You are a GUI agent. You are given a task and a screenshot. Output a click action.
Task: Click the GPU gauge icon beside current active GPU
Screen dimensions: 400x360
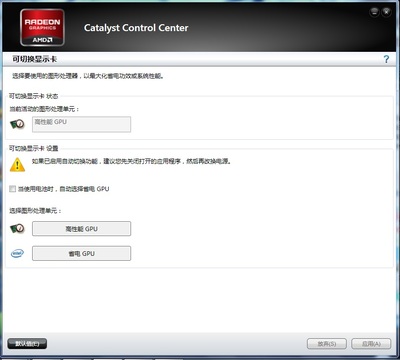(17, 124)
